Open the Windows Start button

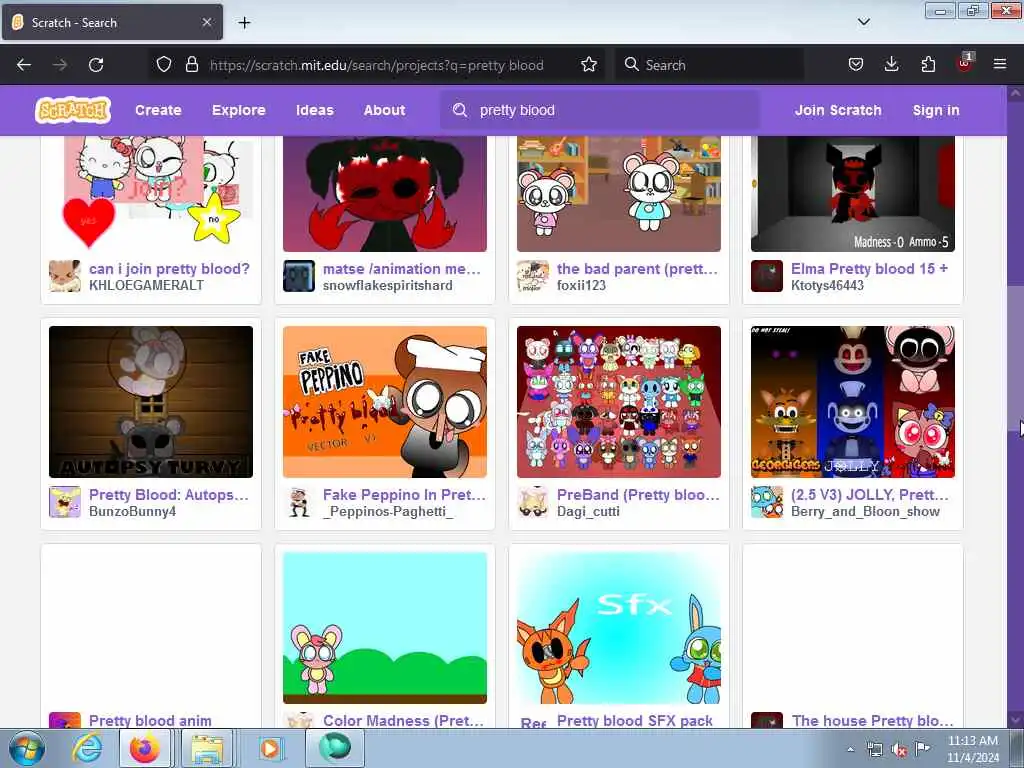pos(27,748)
